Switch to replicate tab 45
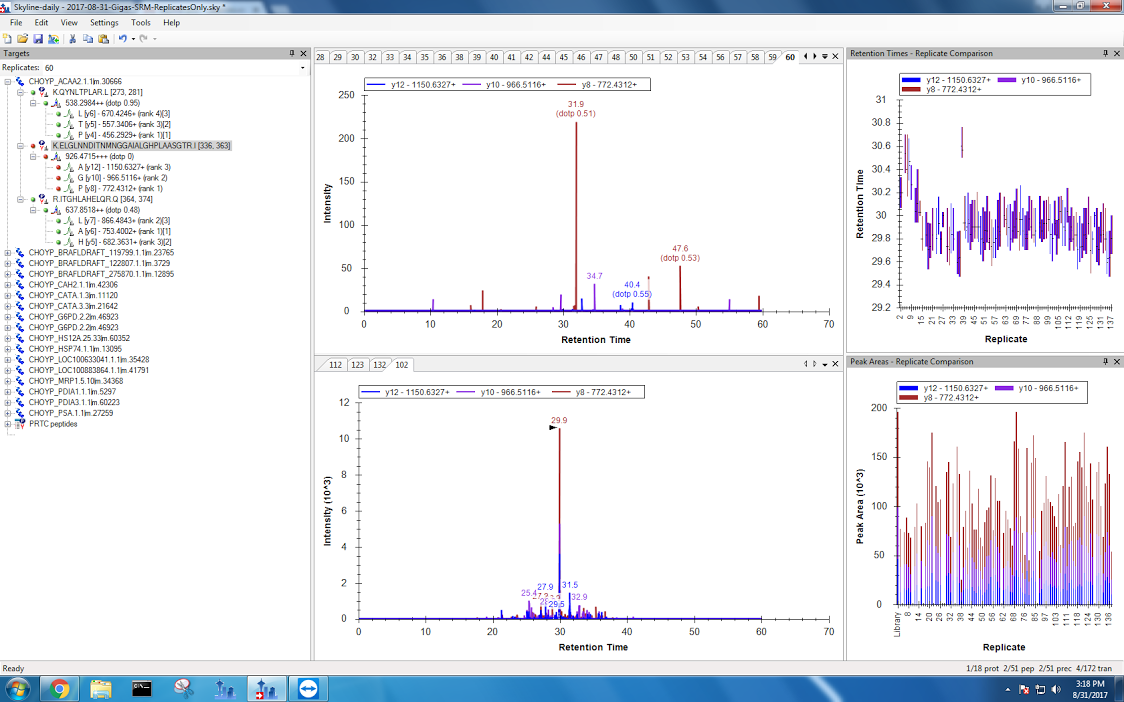Image resolution: width=1124 pixels, height=702 pixels. pos(563,57)
